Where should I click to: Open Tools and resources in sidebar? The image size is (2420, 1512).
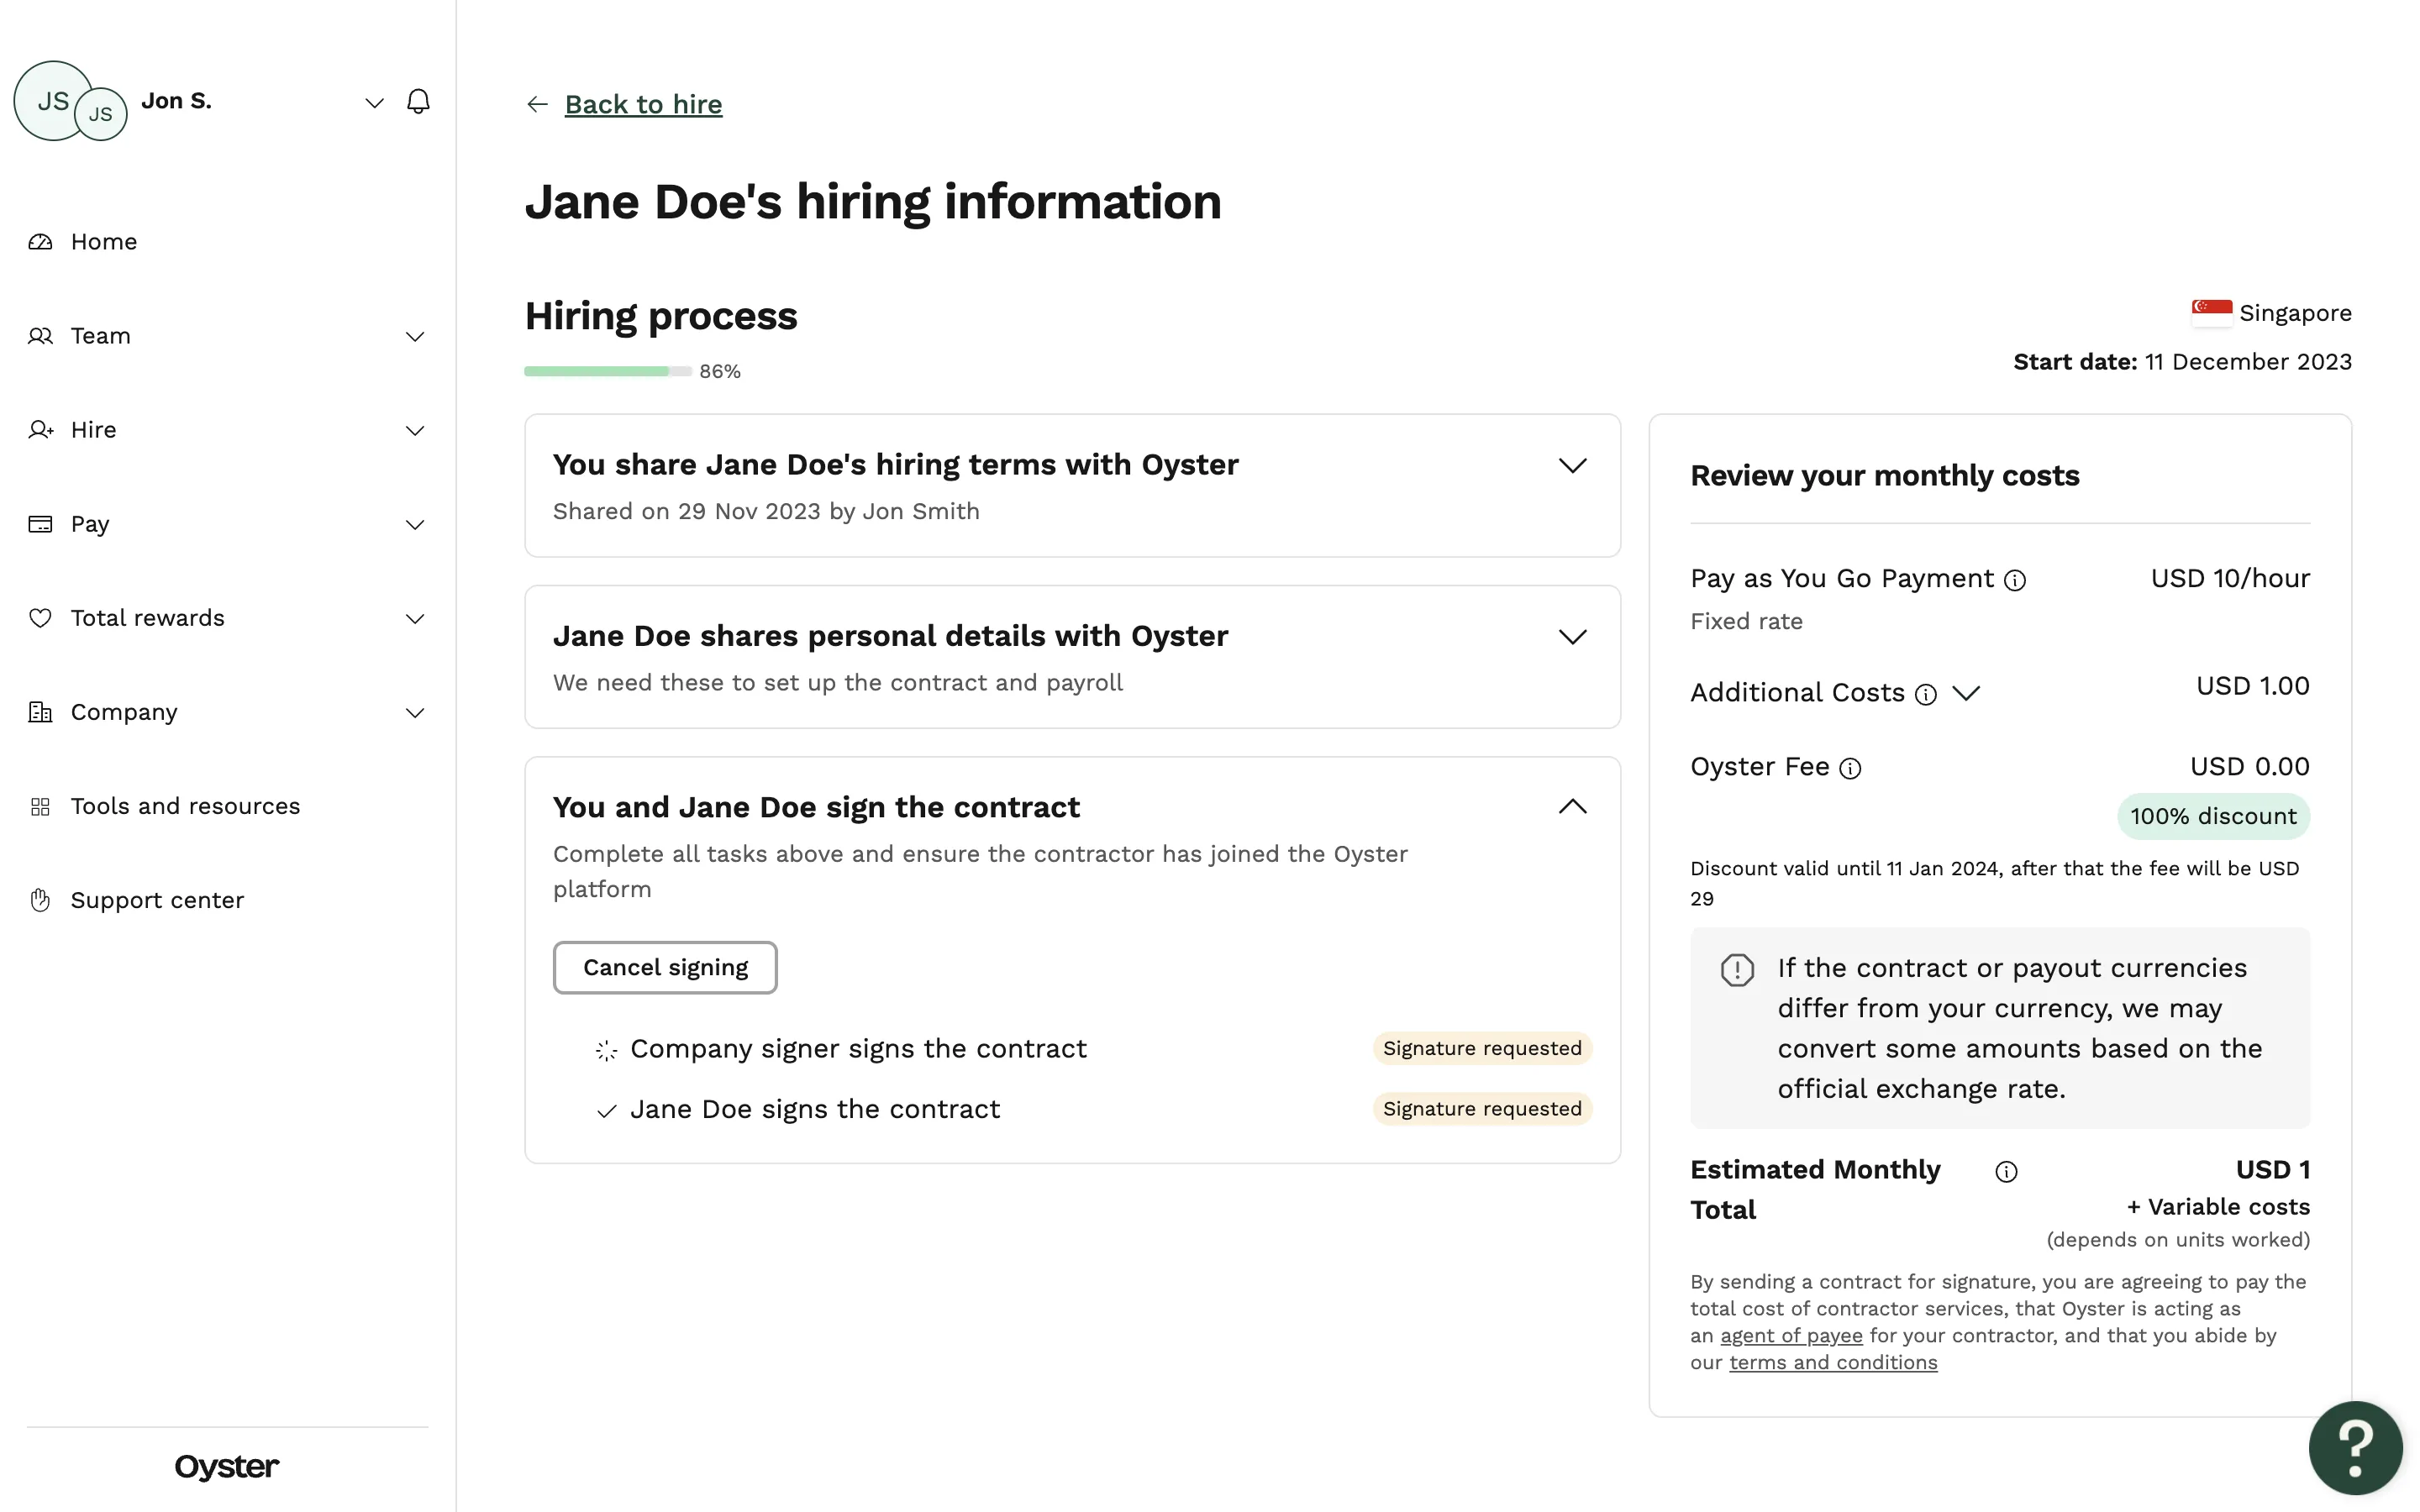click(x=185, y=806)
